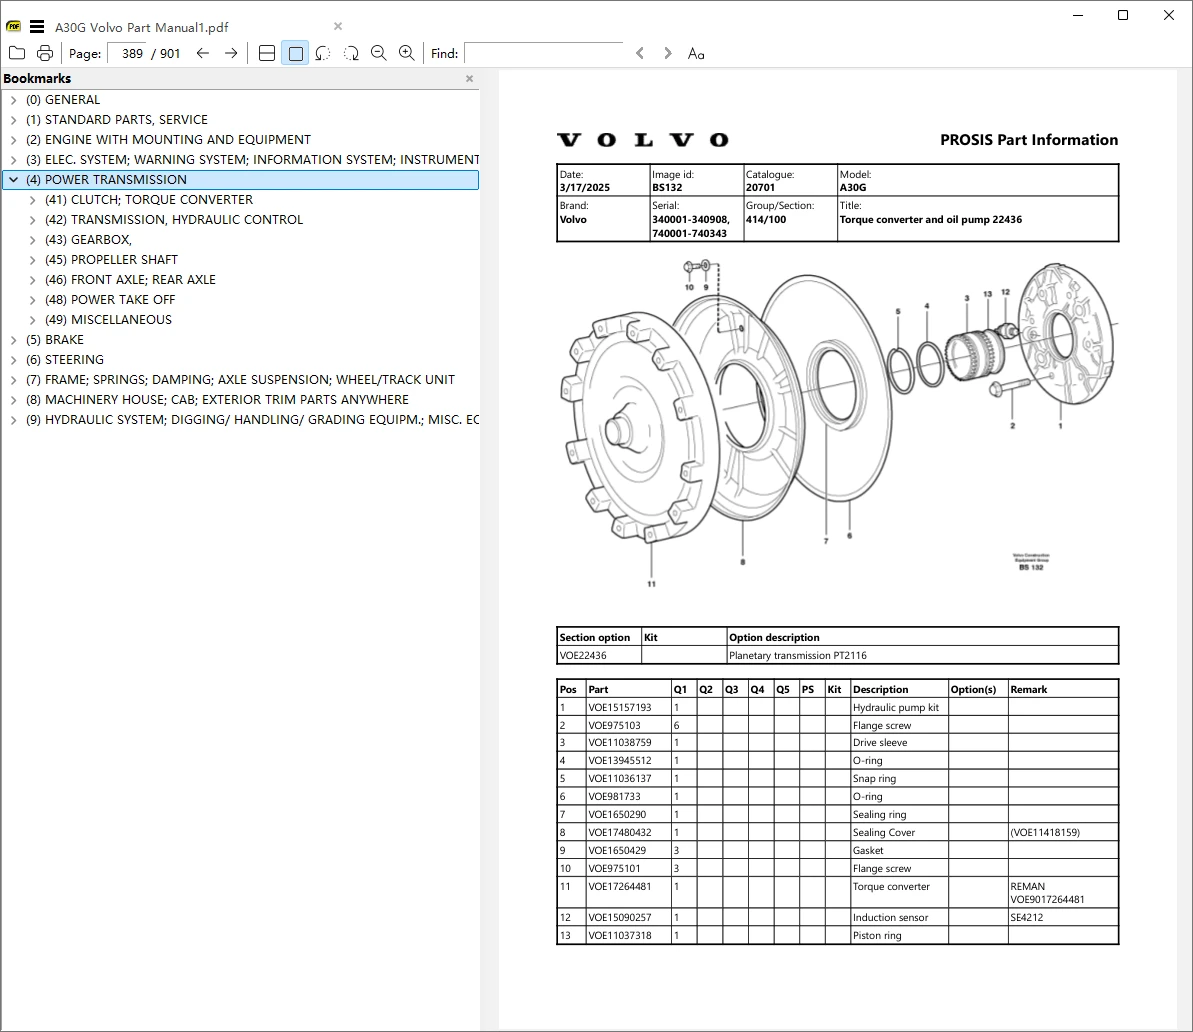Go to next page arrow
Image resolution: width=1193 pixels, height=1032 pixels.
(x=231, y=53)
